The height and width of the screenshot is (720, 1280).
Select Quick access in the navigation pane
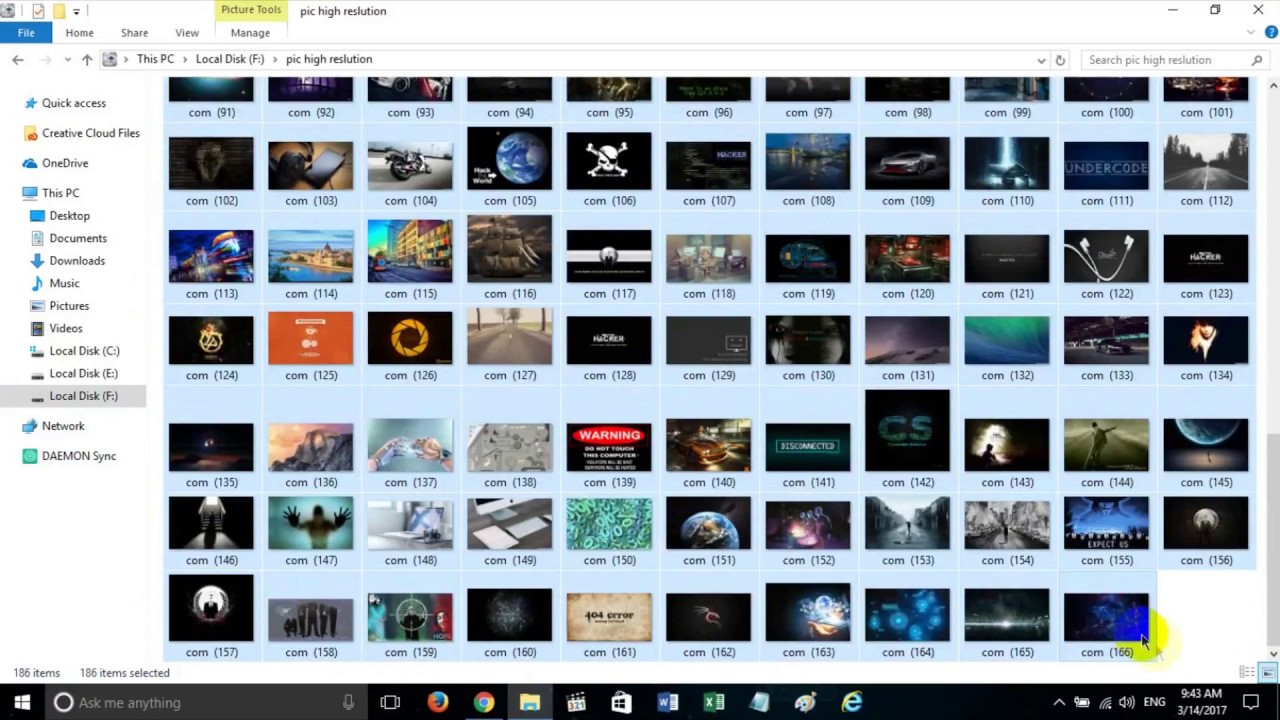click(x=73, y=103)
